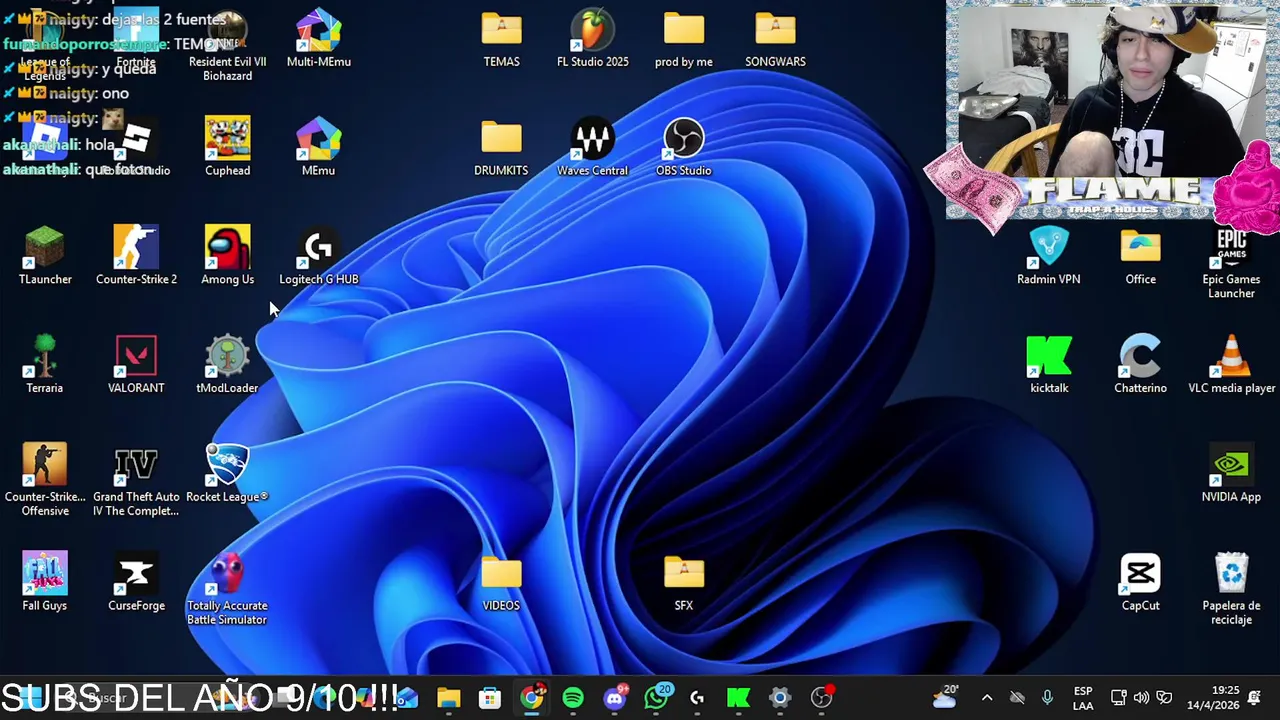The image size is (1280, 720).
Task: Open the clock and date 19:25
Action: click(x=1212, y=698)
